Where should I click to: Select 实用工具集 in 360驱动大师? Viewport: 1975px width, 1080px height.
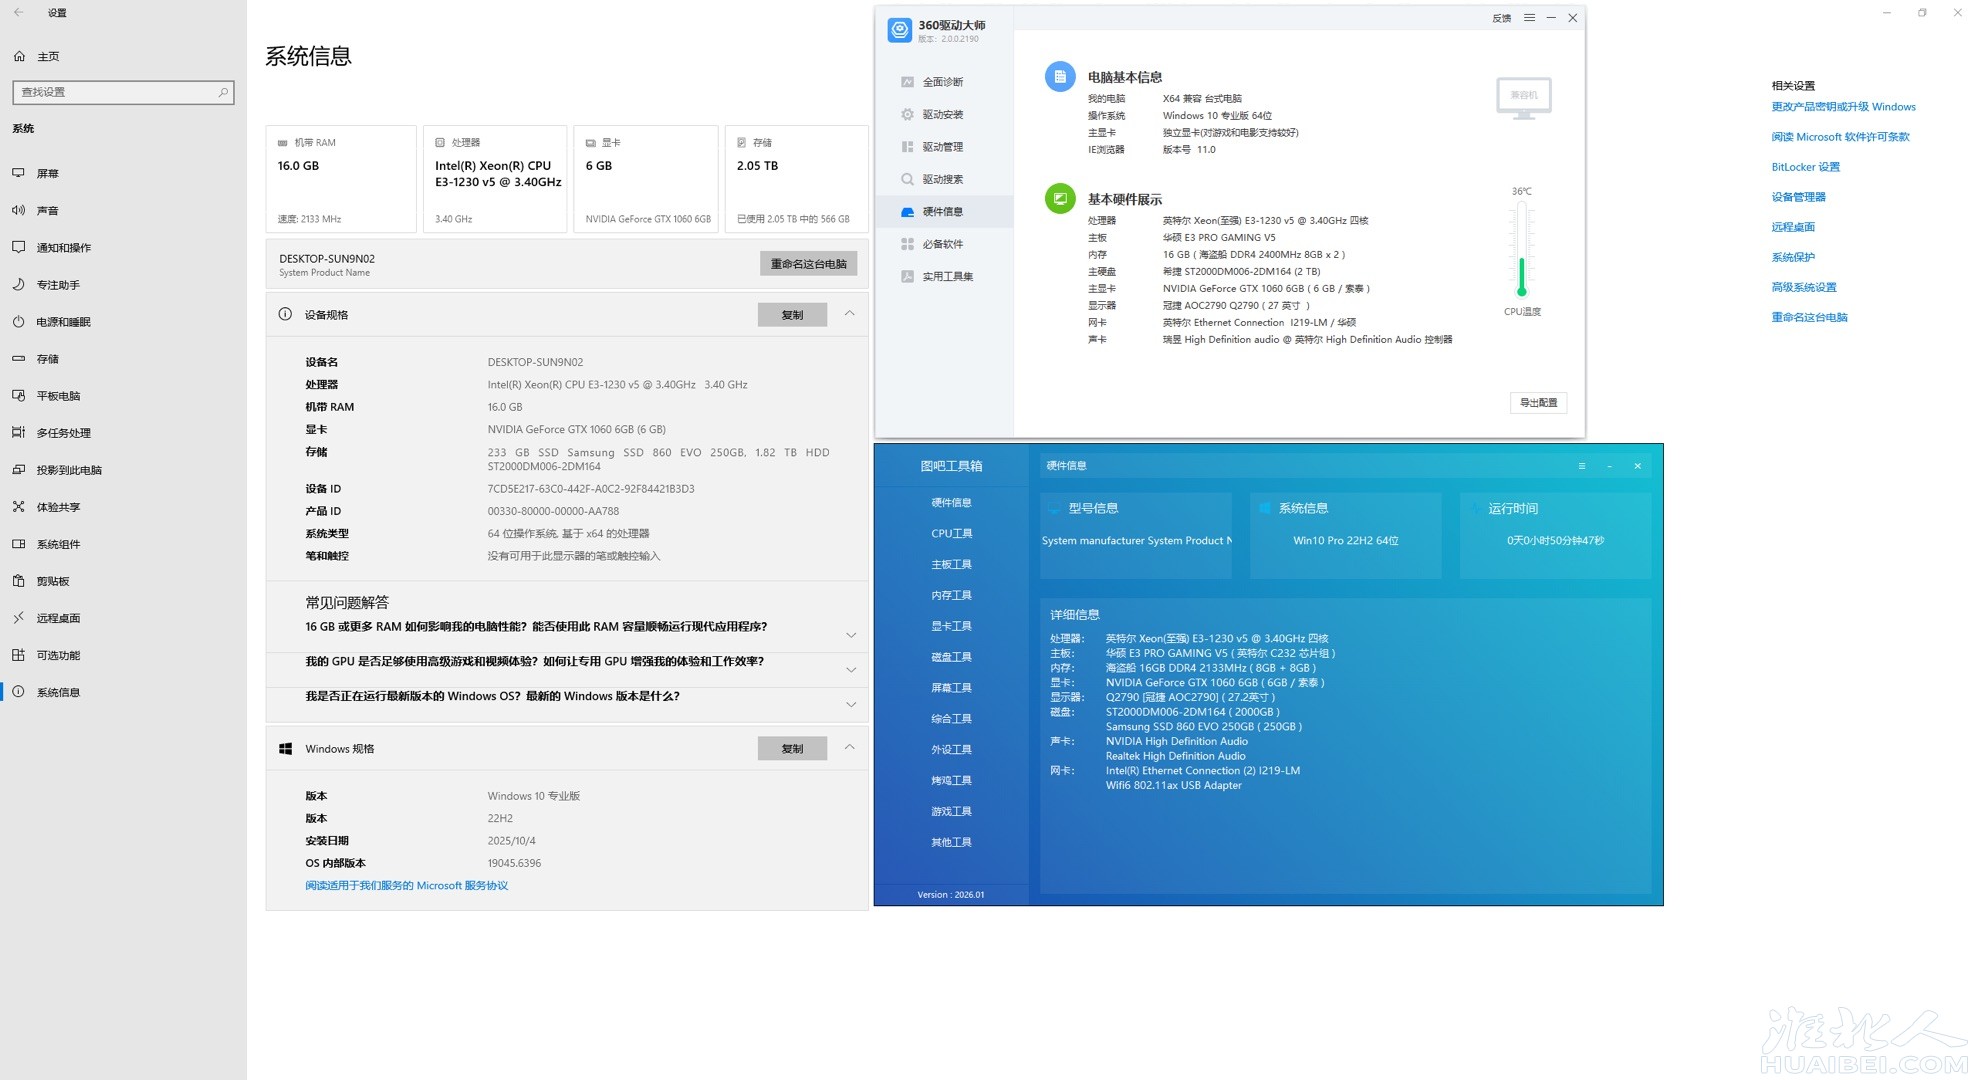click(x=944, y=277)
